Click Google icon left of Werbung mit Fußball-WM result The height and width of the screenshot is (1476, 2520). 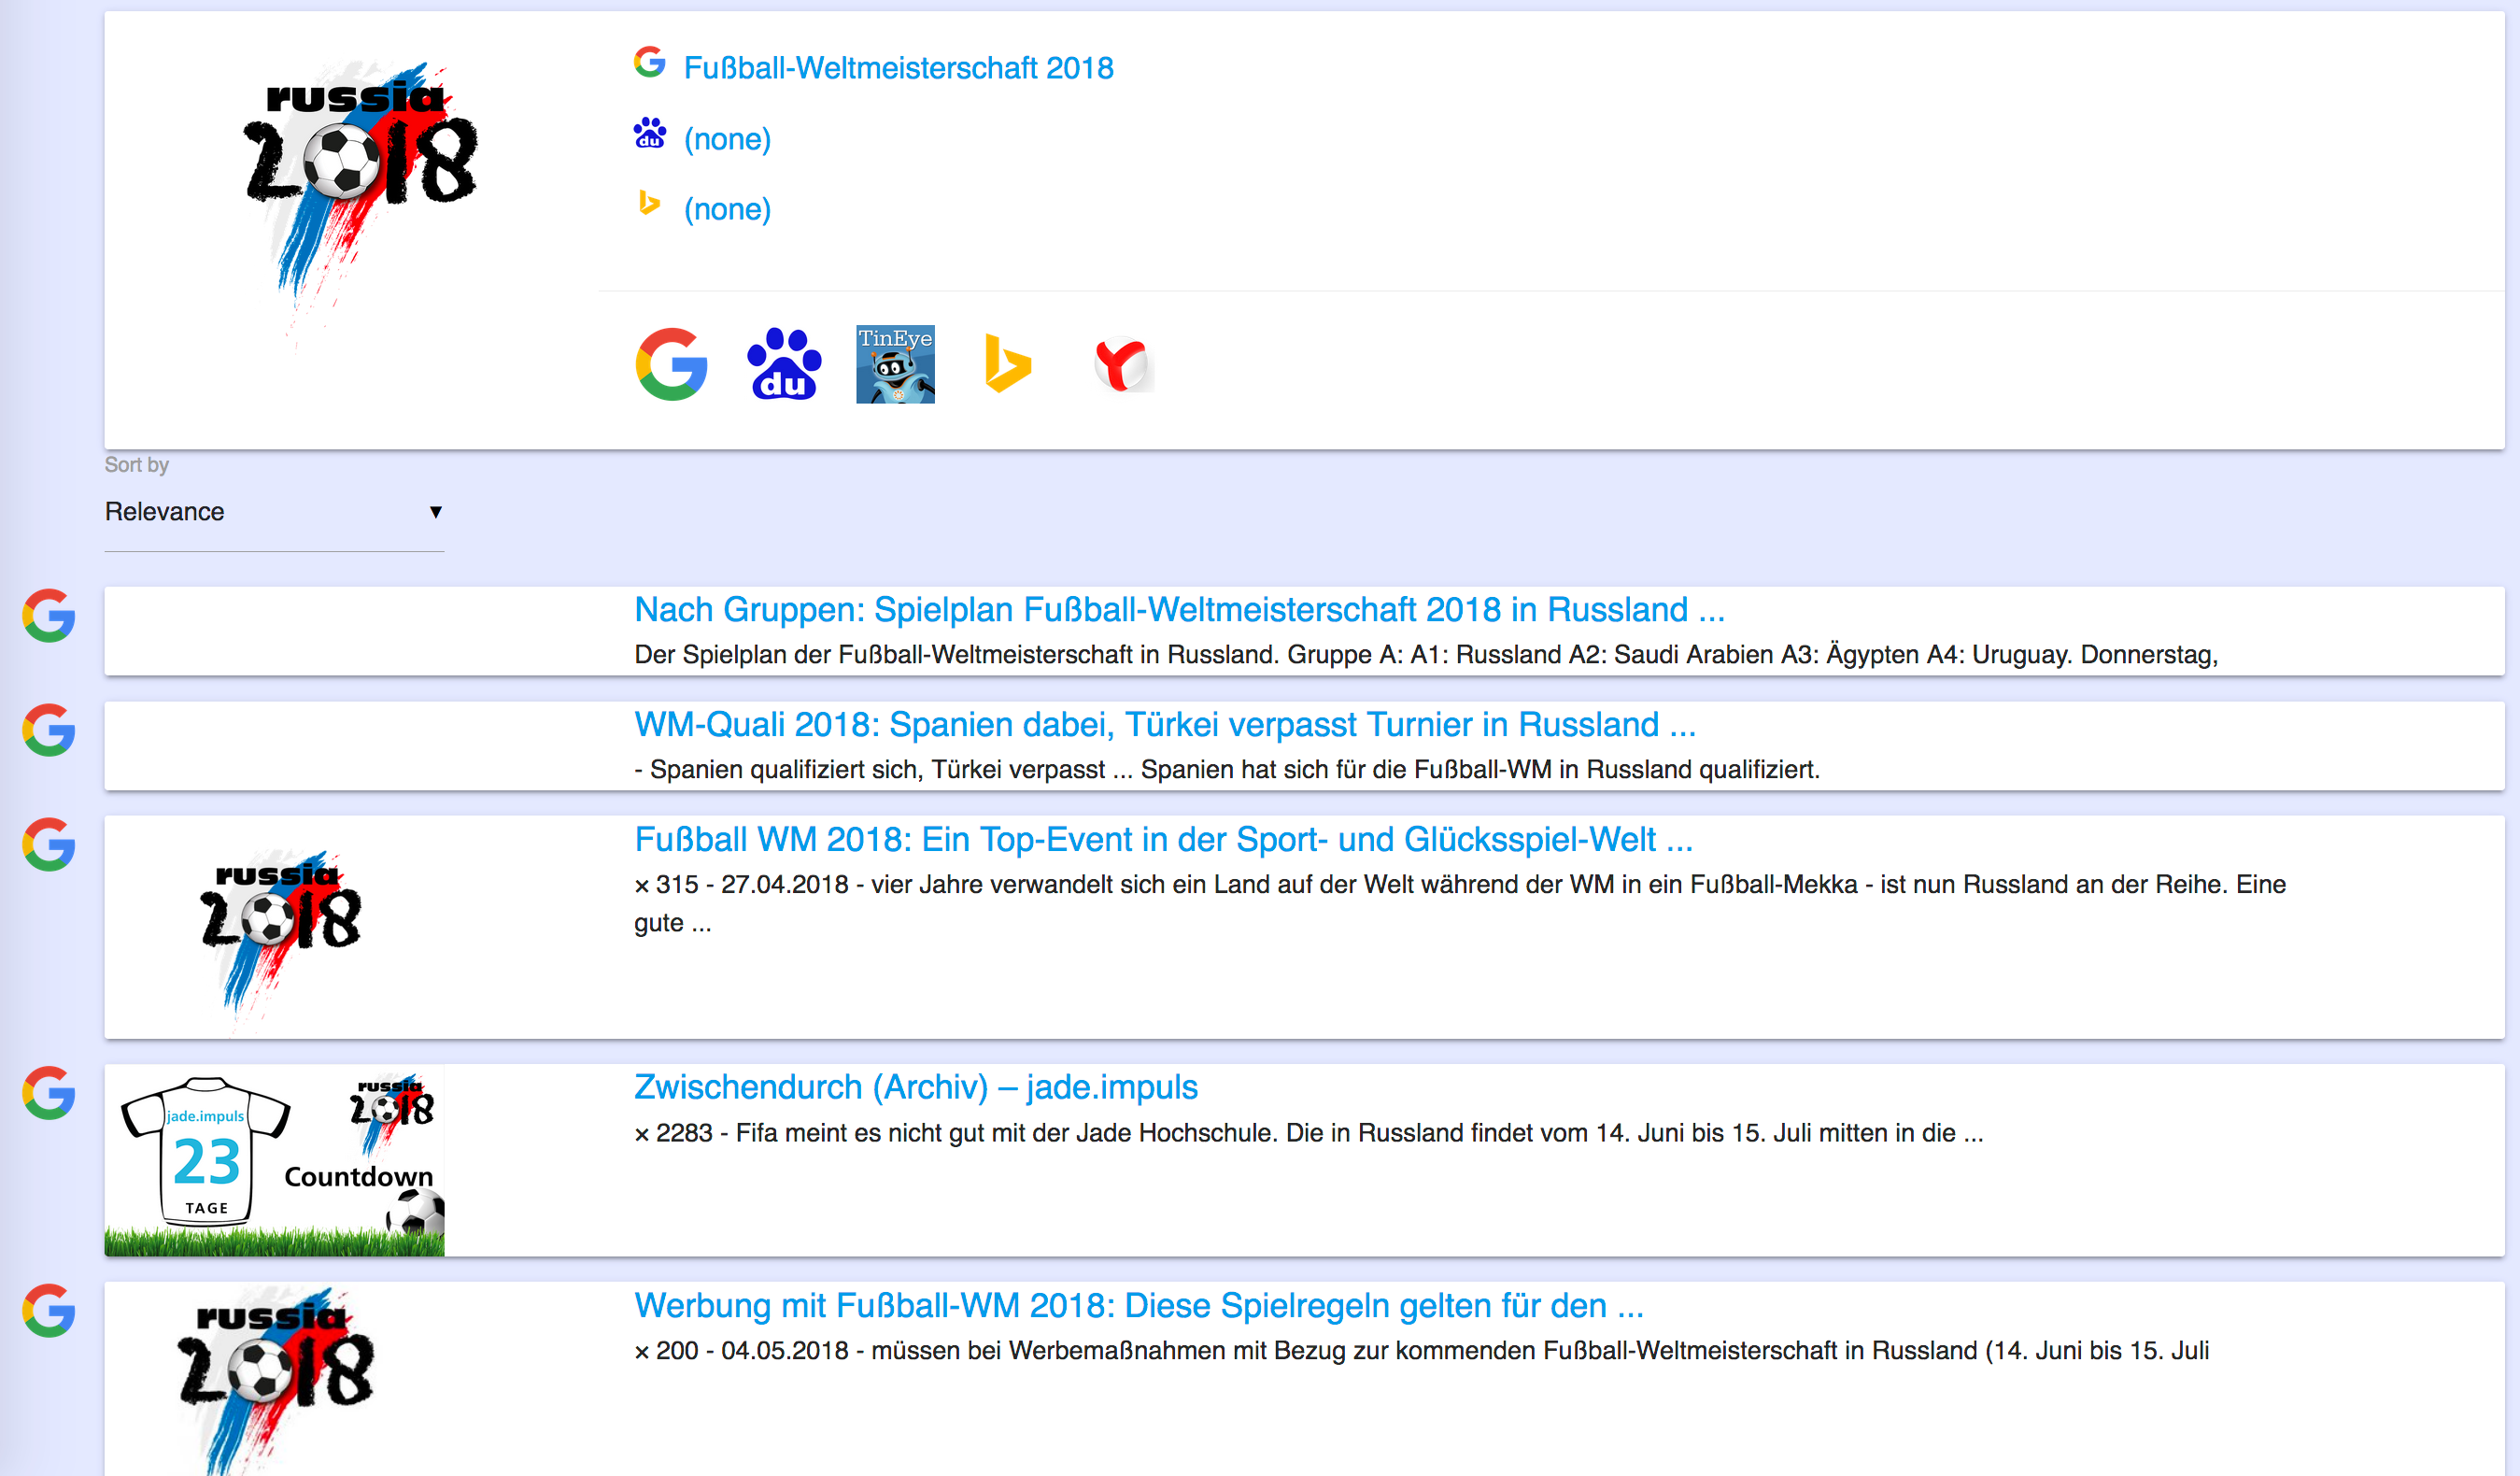click(x=49, y=1311)
